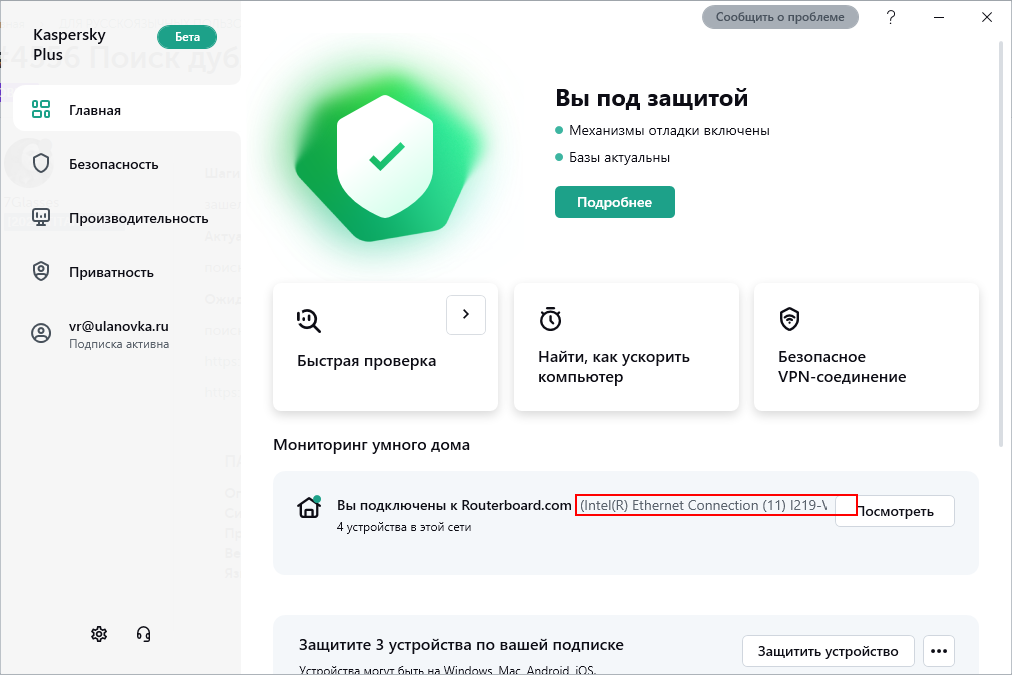Click the smart home house icon
Viewport: 1012px width, 675px height.
pyautogui.click(x=309, y=507)
